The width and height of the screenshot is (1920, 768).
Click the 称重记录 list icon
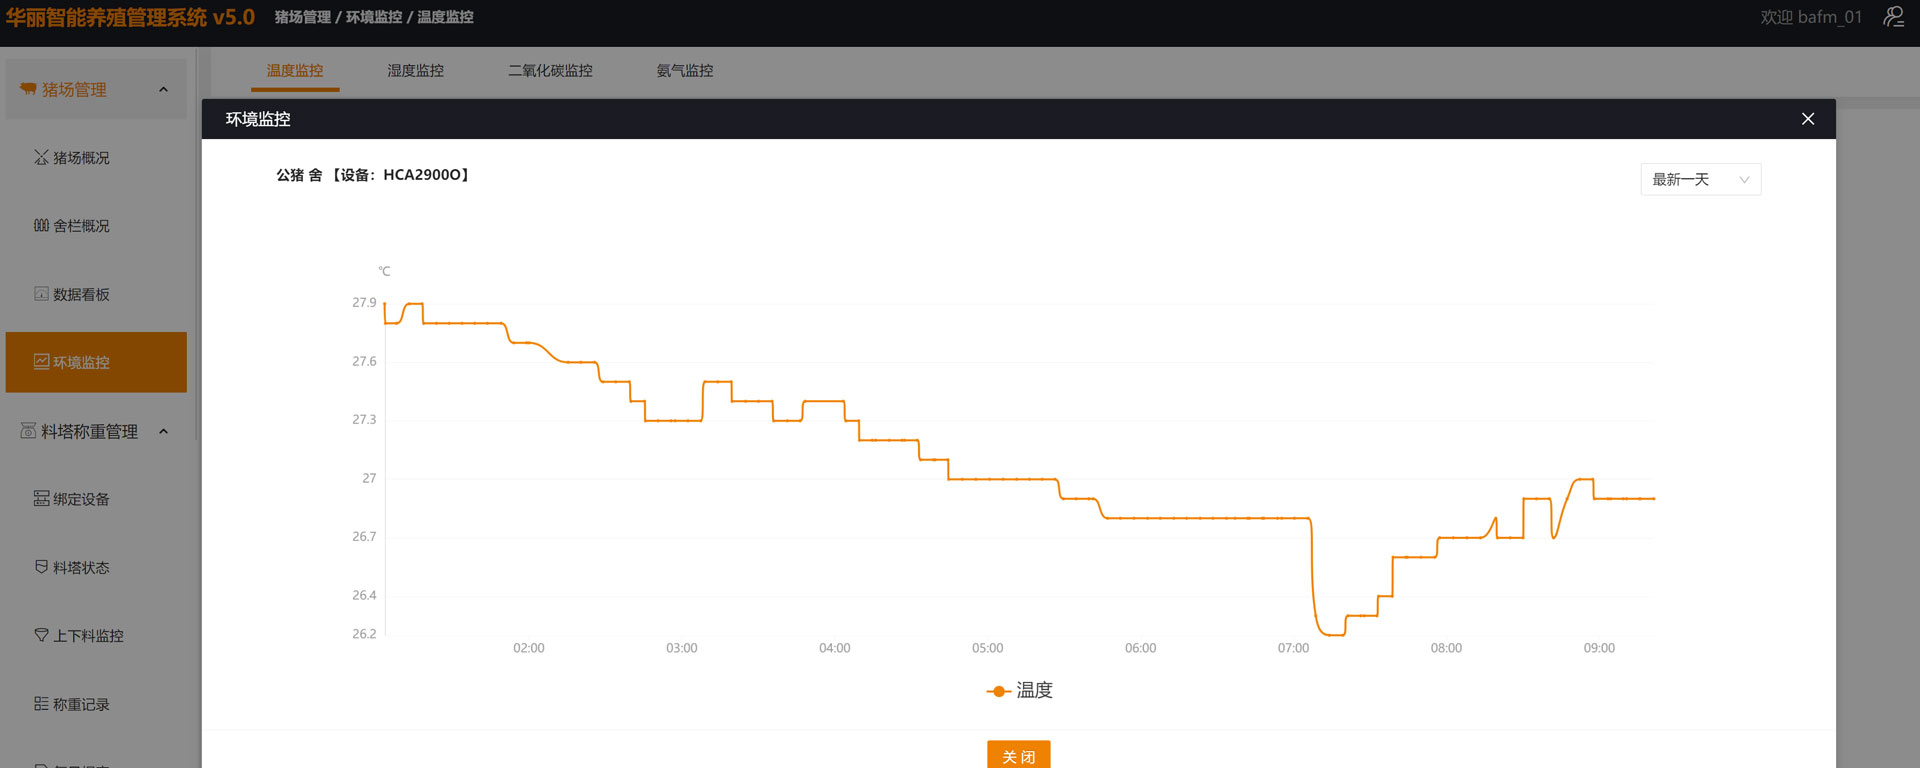point(41,703)
